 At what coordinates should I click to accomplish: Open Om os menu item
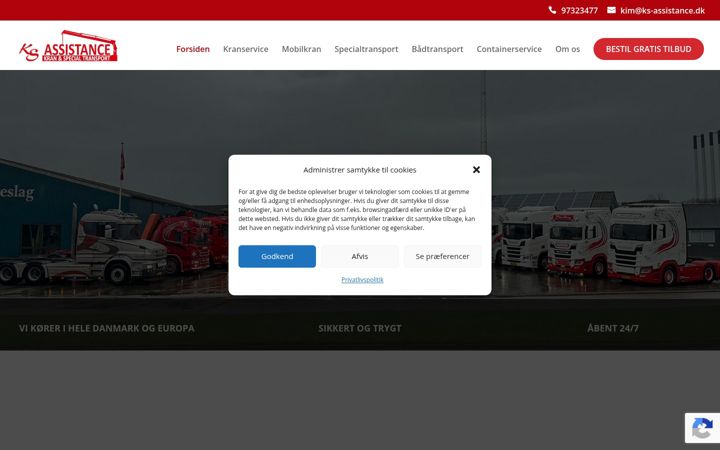567,49
